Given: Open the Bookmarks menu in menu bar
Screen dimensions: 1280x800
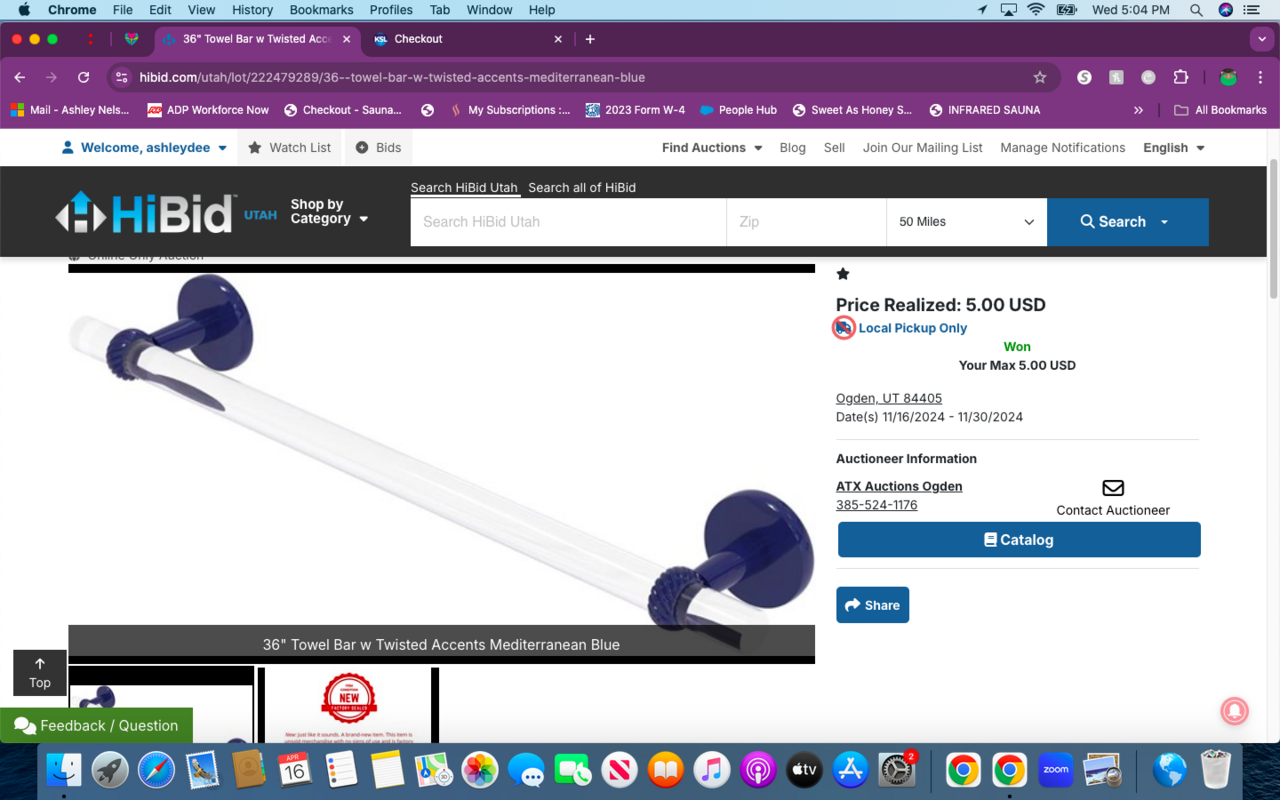Looking at the screenshot, I should [321, 10].
